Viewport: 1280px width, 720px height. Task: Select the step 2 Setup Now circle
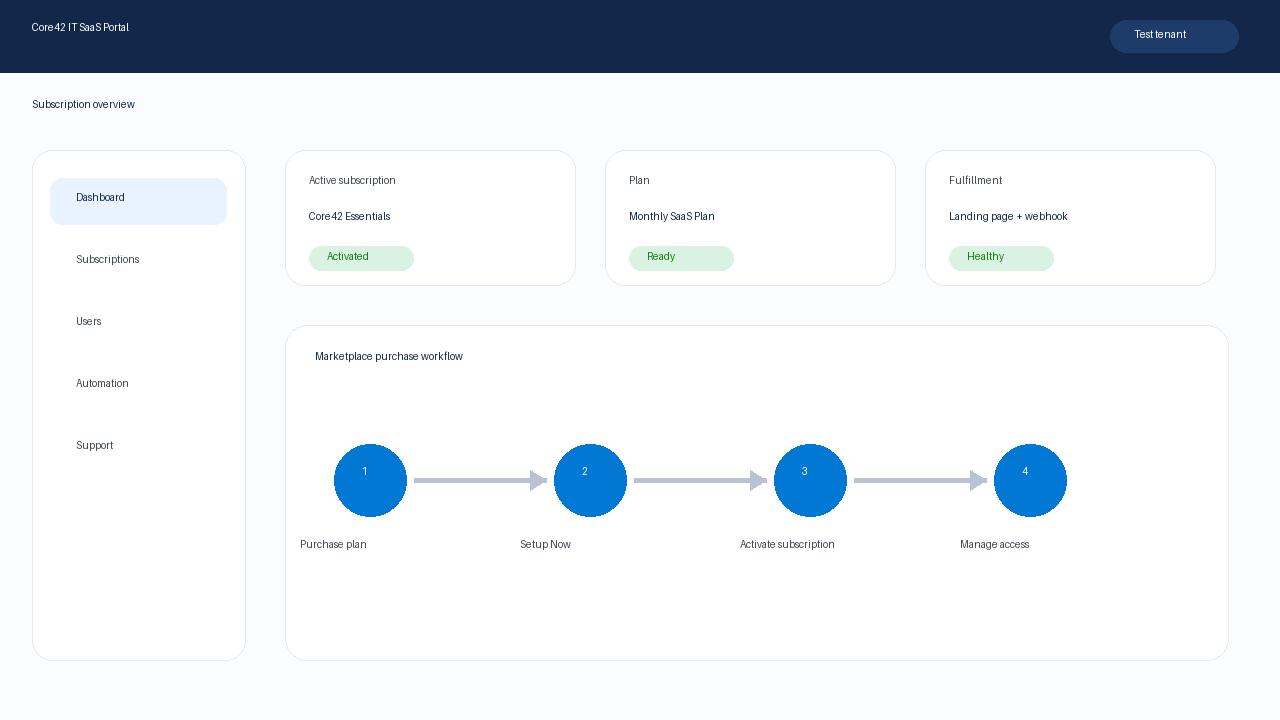[x=590, y=480]
